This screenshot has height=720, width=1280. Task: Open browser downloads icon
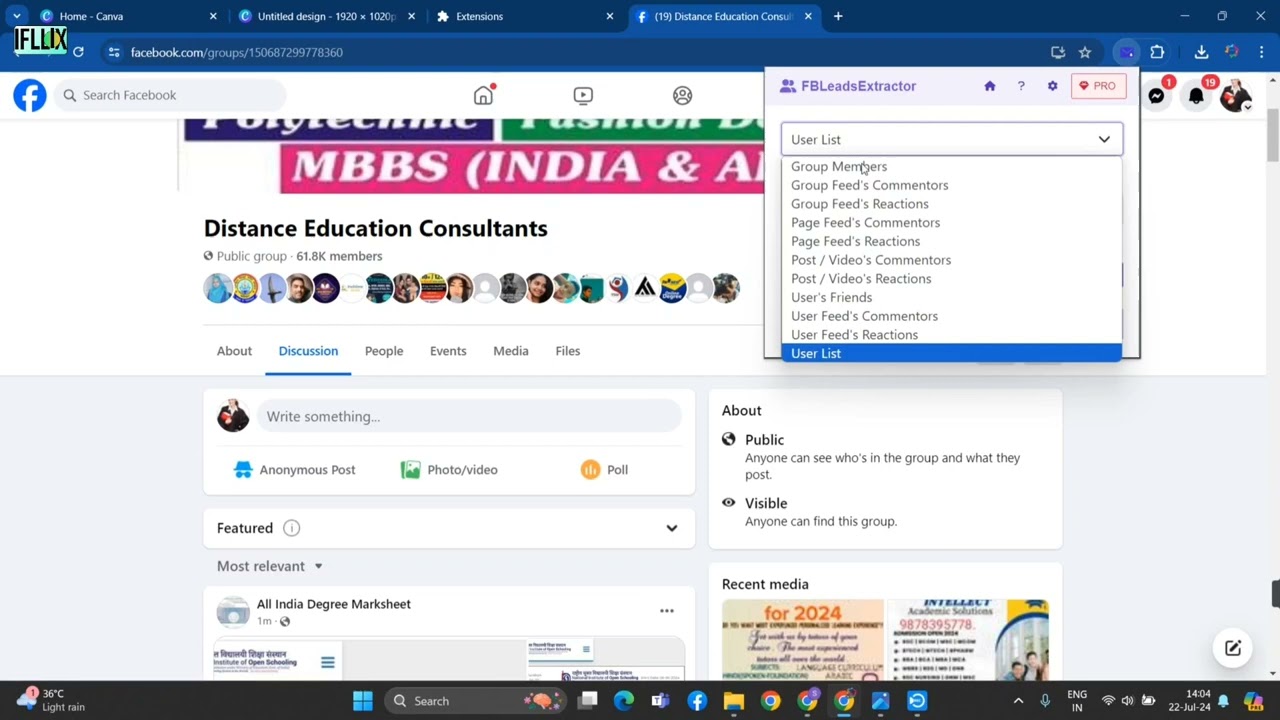tap(1201, 52)
